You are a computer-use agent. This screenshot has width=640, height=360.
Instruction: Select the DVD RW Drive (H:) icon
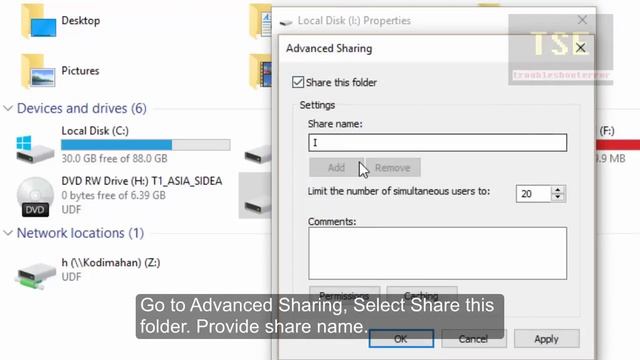pos(35,197)
